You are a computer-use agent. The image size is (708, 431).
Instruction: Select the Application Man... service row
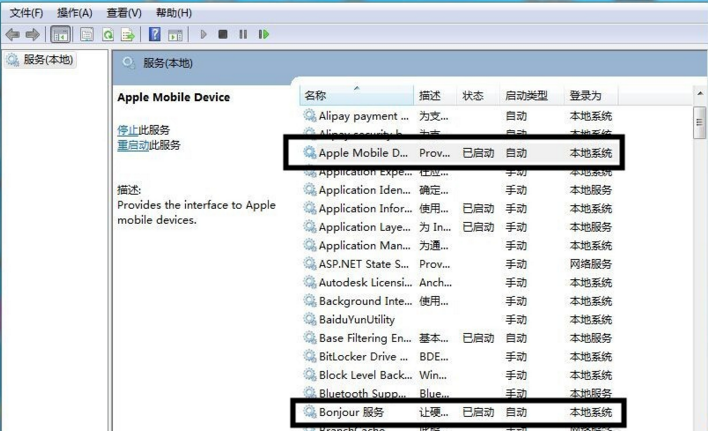(x=457, y=246)
